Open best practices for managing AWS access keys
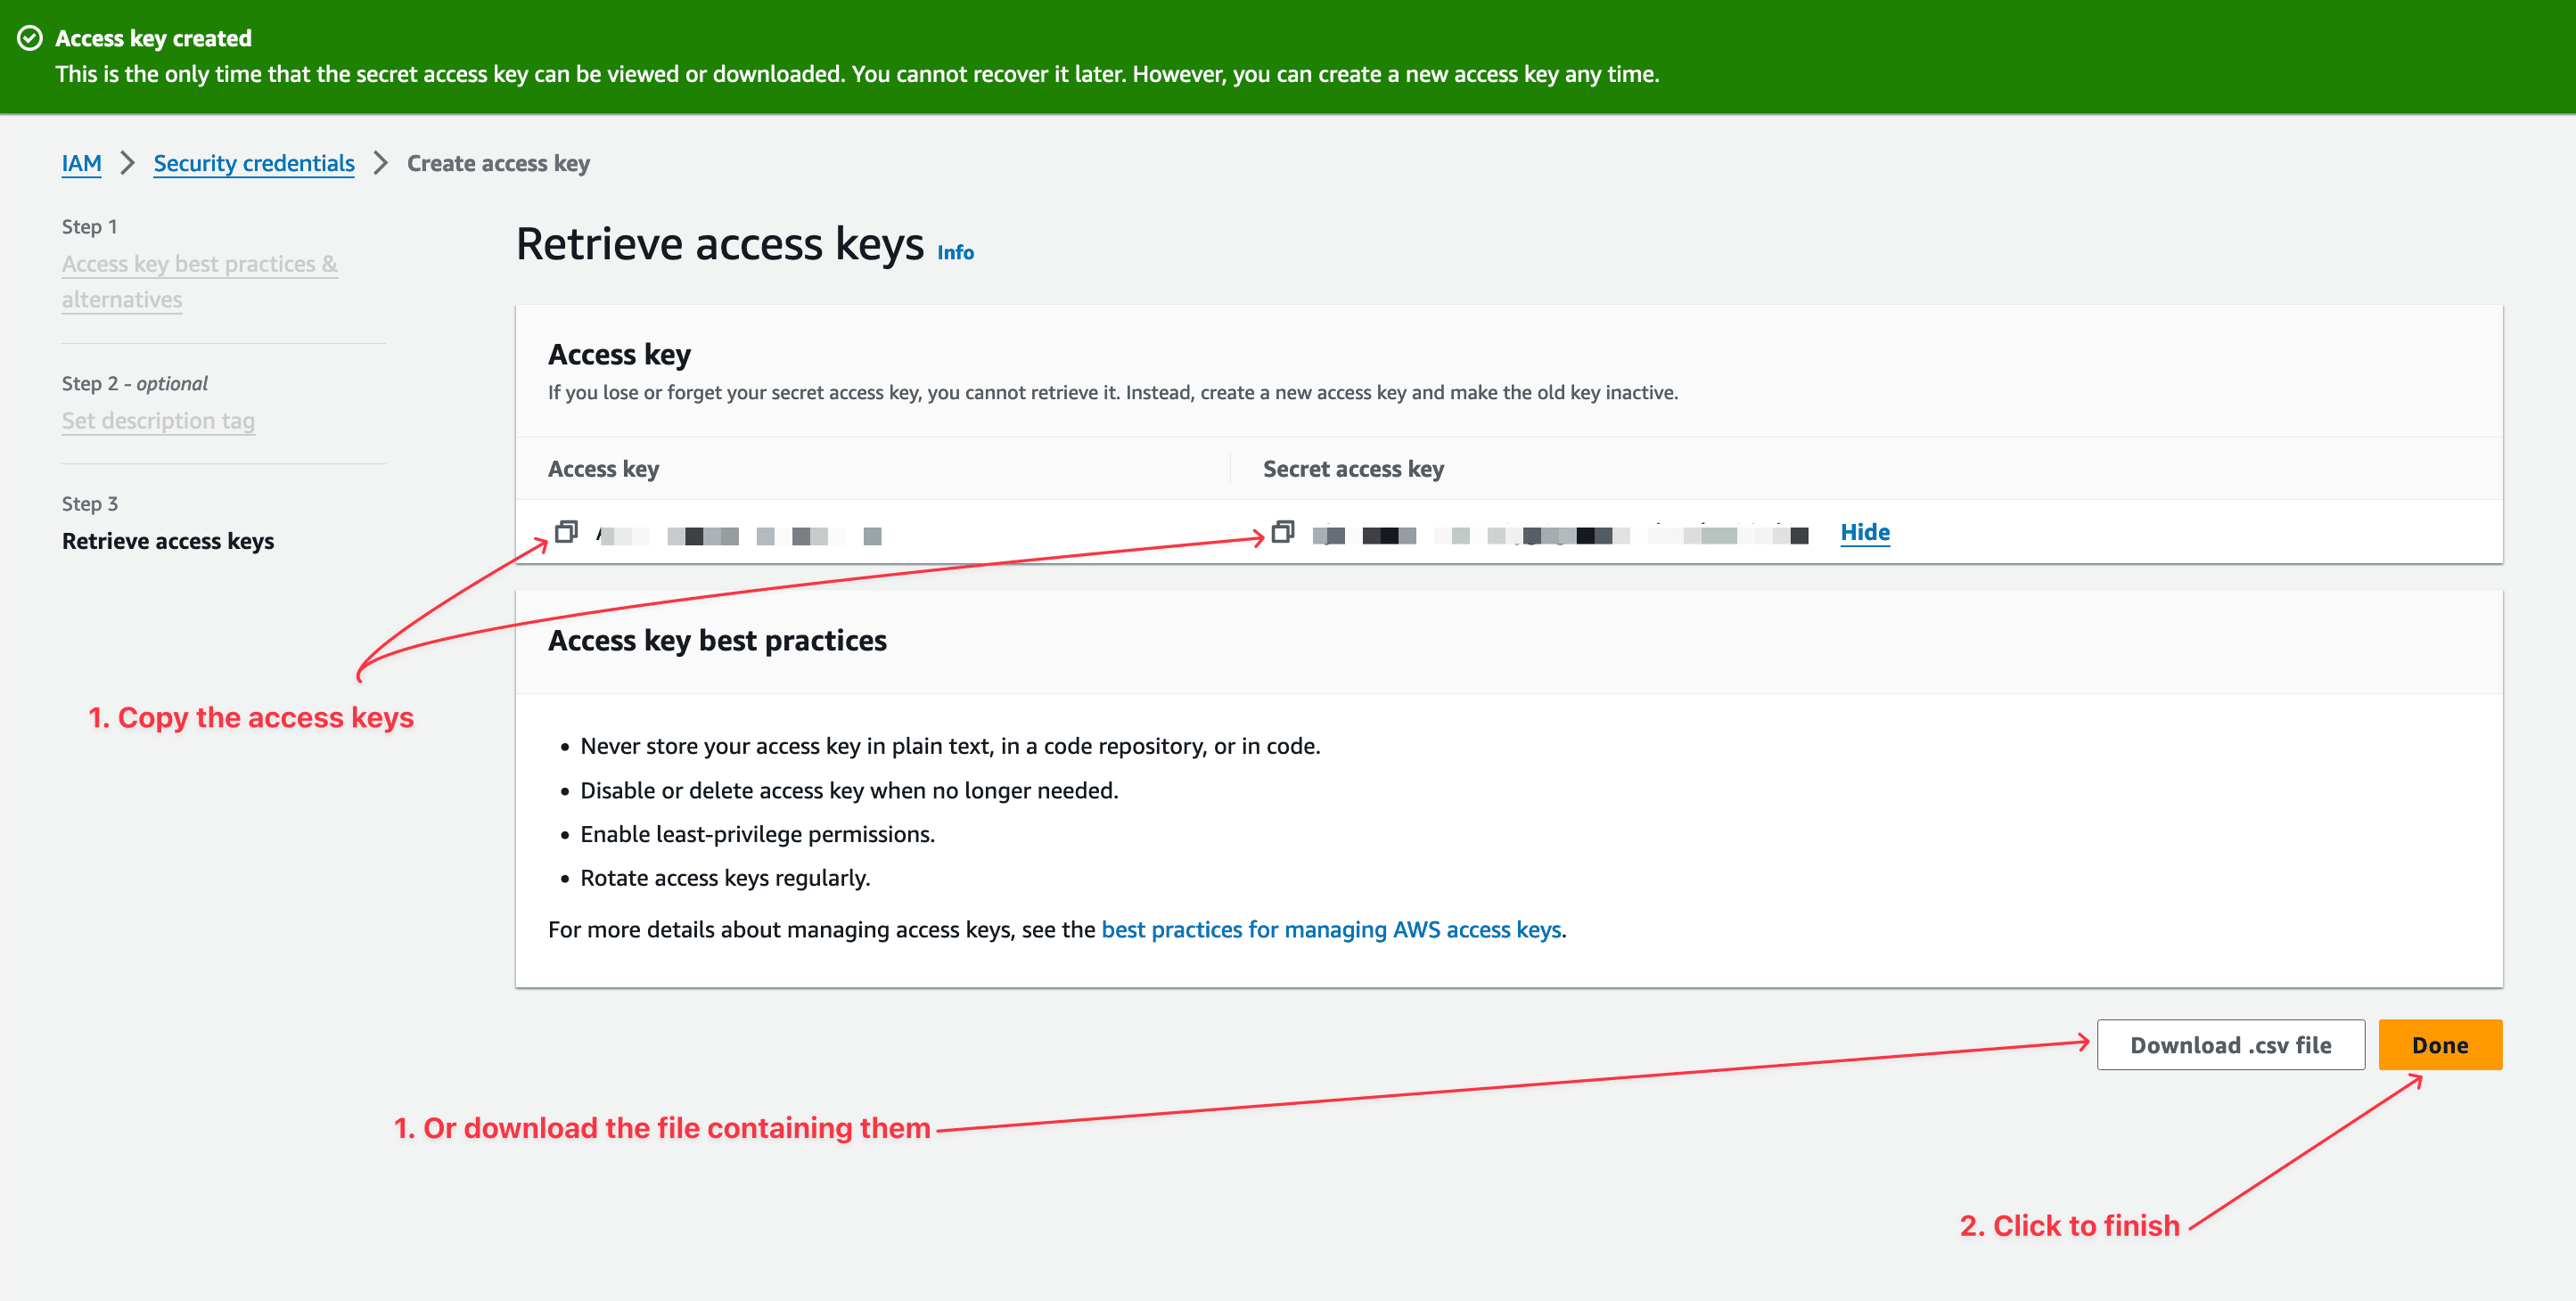2576x1301 pixels. click(x=1330, y=929)
